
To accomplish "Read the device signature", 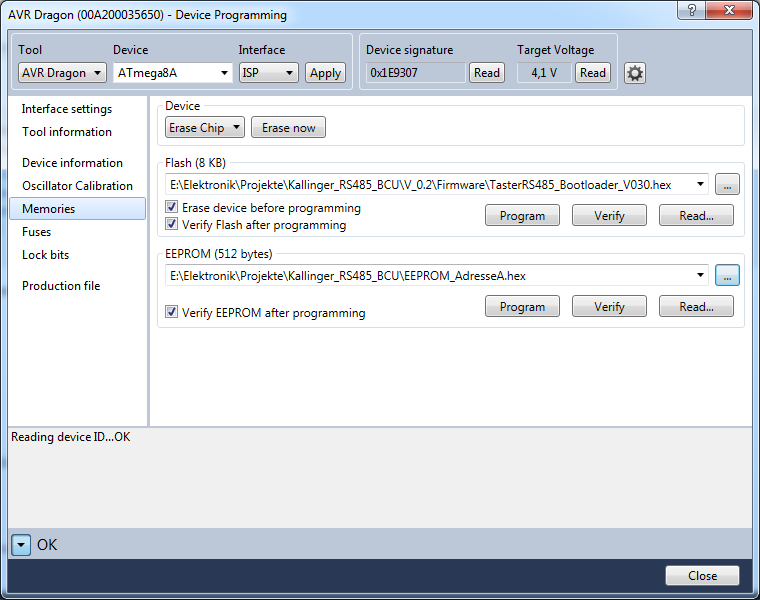I will tap(487, 73).
